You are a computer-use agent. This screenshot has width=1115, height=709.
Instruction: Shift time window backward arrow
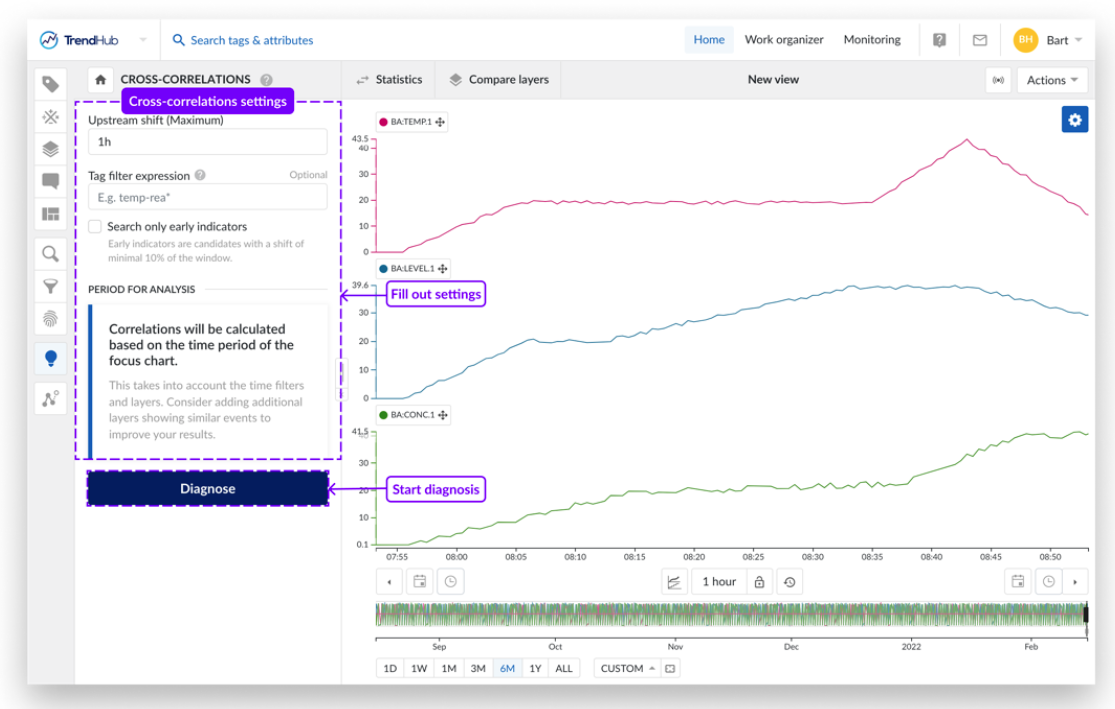click(389, 582)
